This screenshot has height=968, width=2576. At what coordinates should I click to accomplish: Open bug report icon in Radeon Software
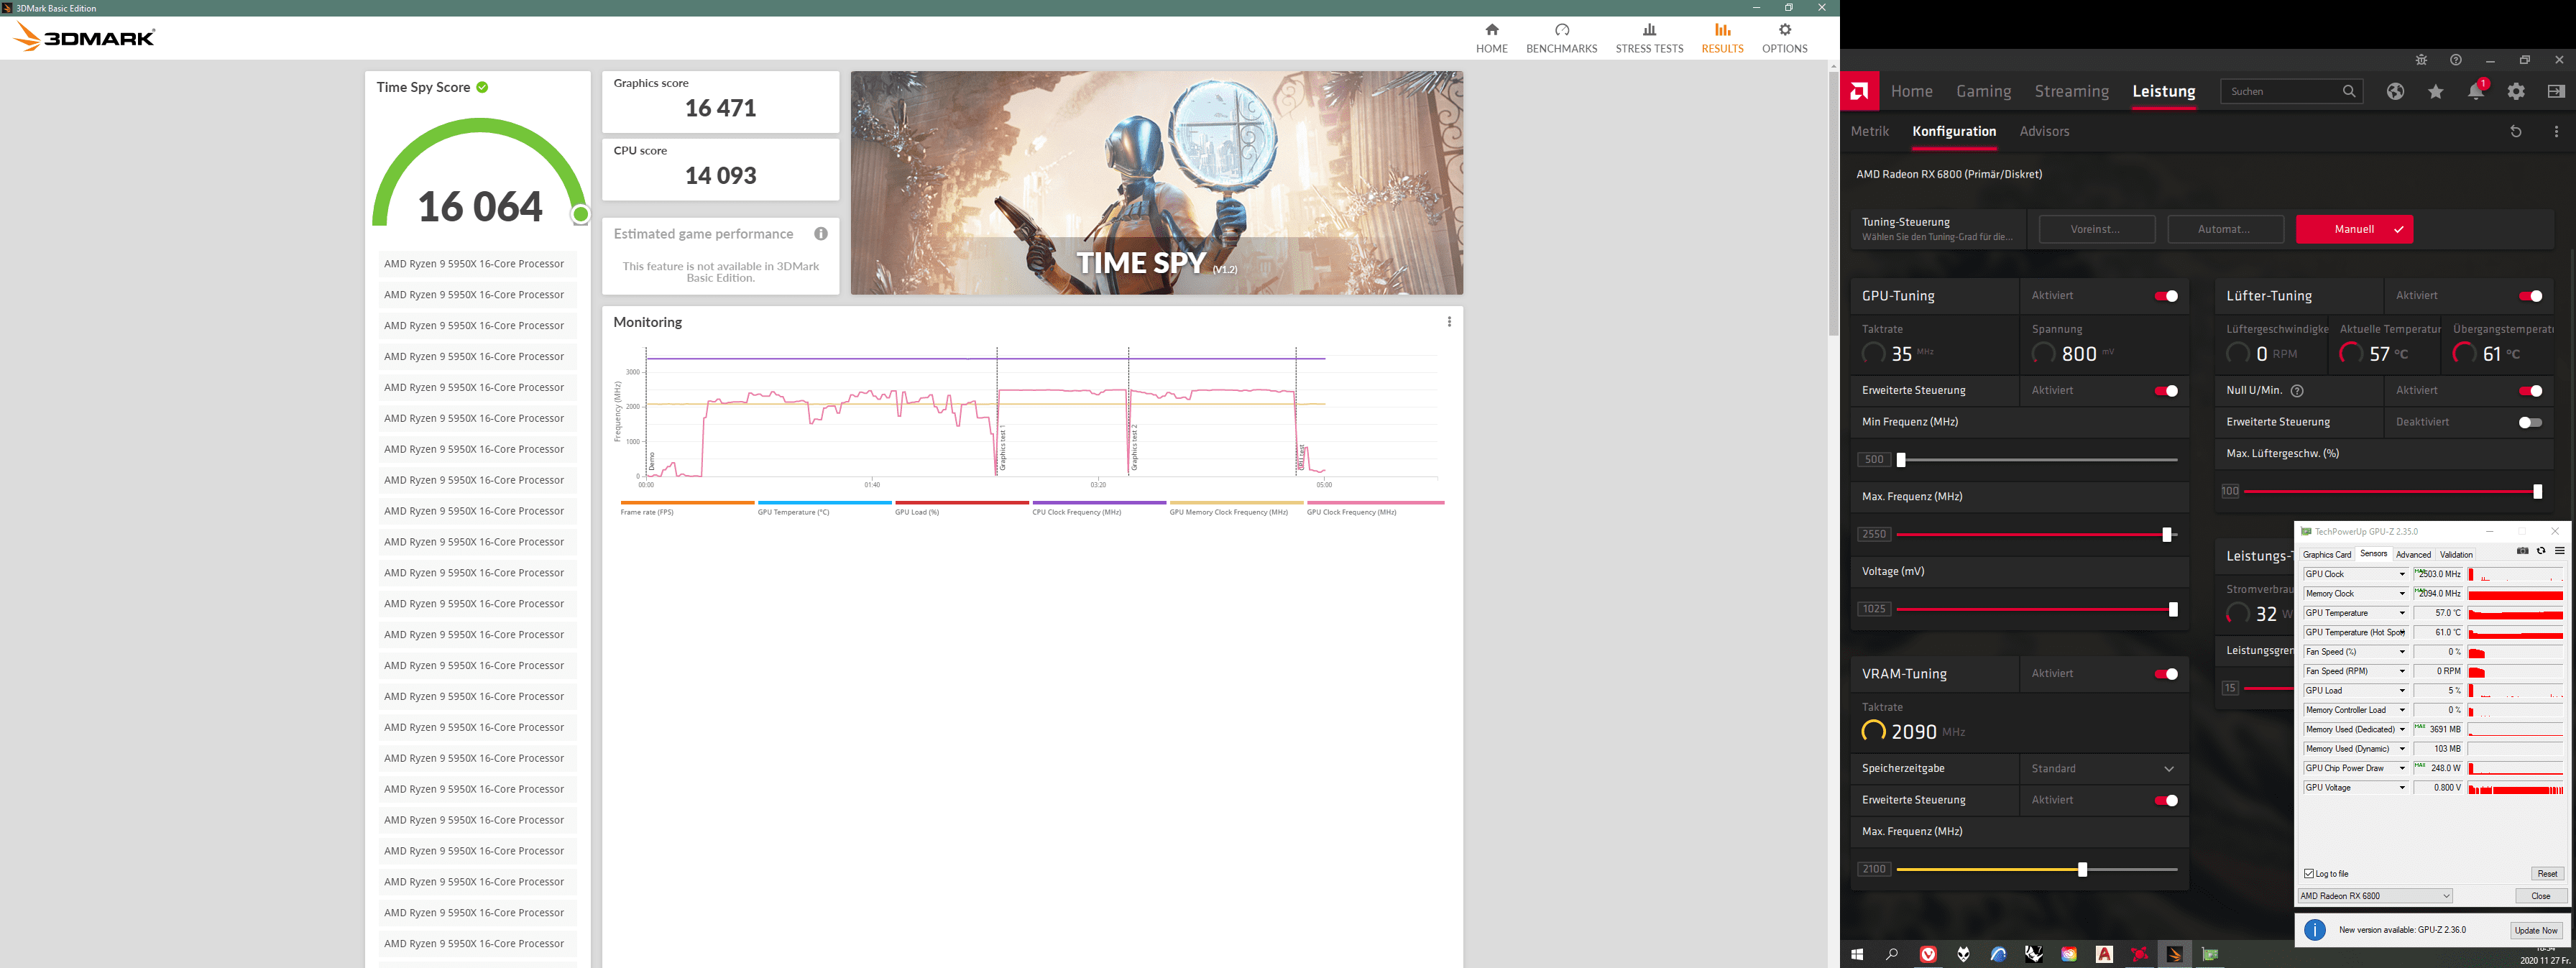[x=2421, y=60]
